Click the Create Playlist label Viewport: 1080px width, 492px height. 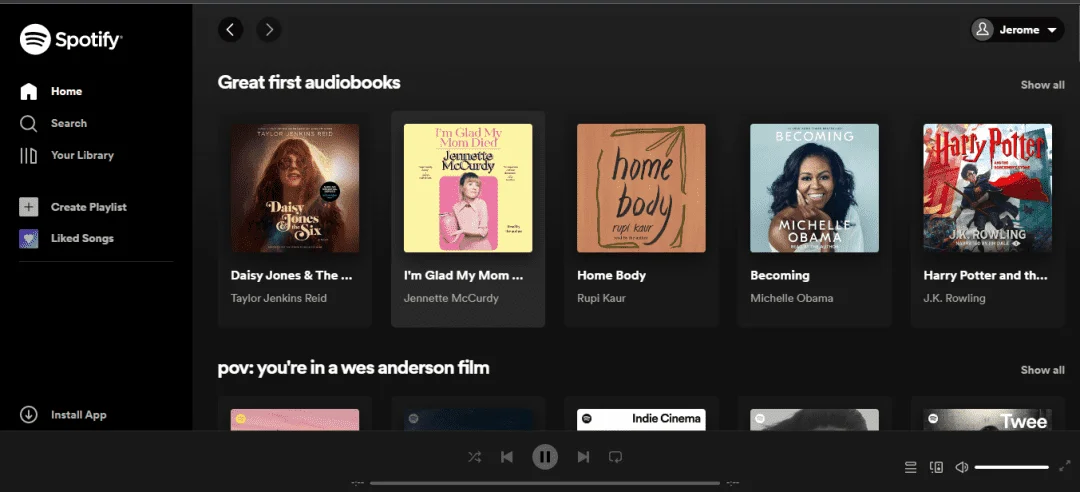point(89,207)
